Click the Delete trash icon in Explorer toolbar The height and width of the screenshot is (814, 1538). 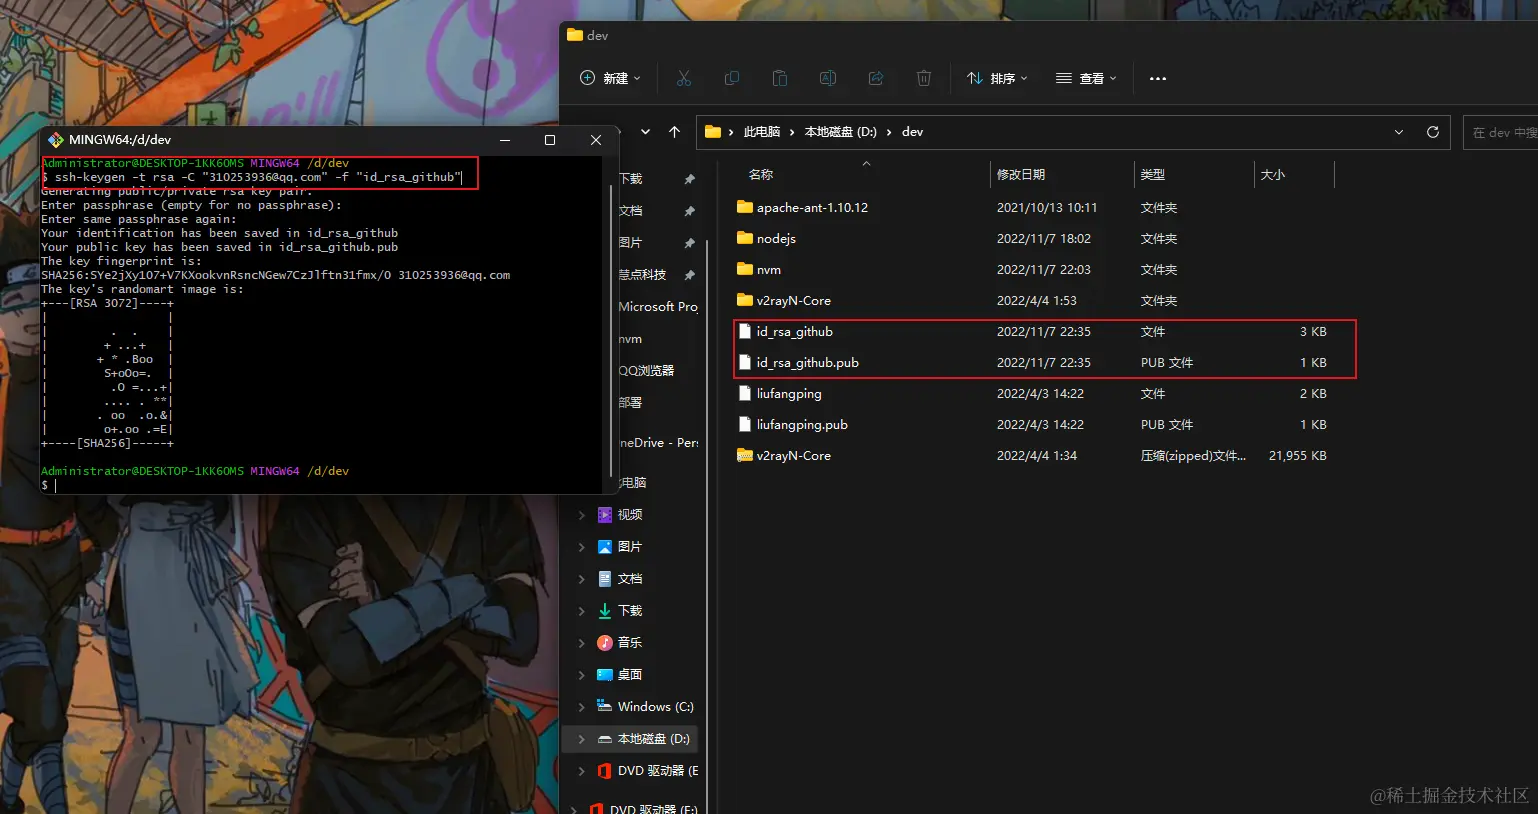coord(924,78)
